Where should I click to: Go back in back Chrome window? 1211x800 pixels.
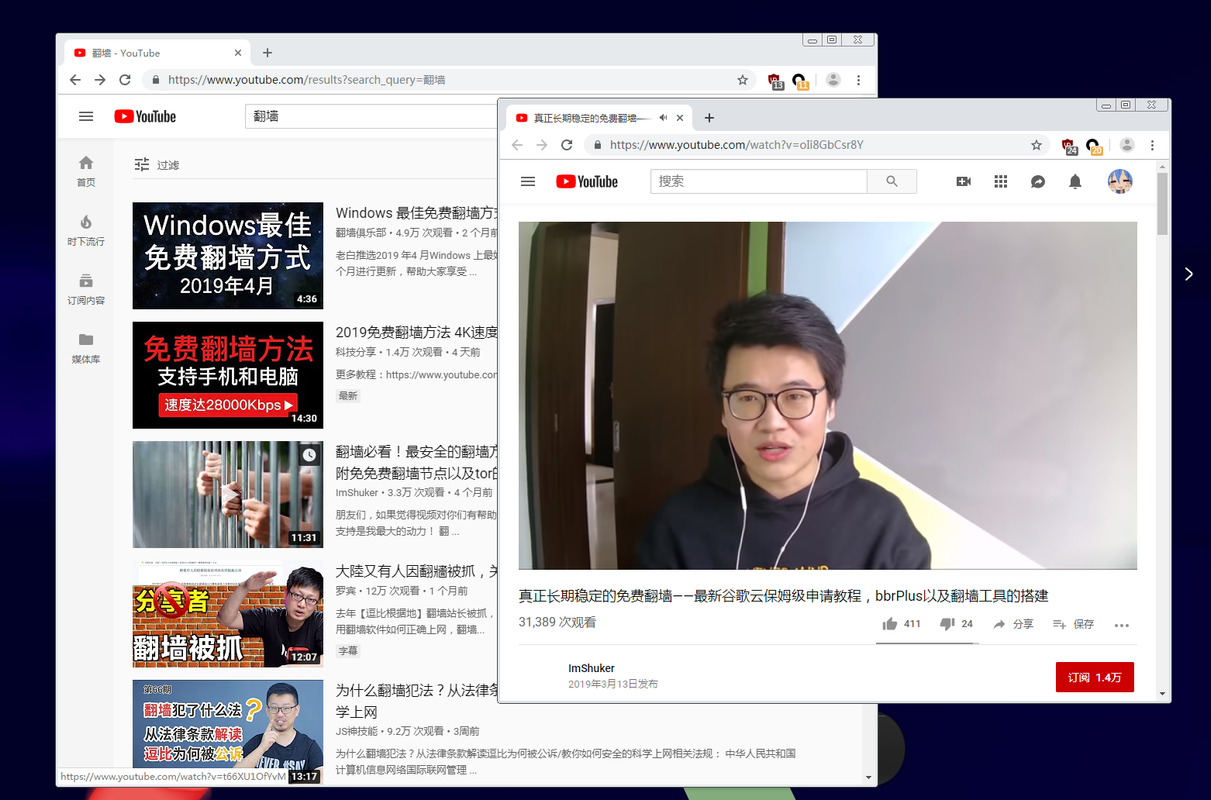pyautogui.click(x=75, y=80)
